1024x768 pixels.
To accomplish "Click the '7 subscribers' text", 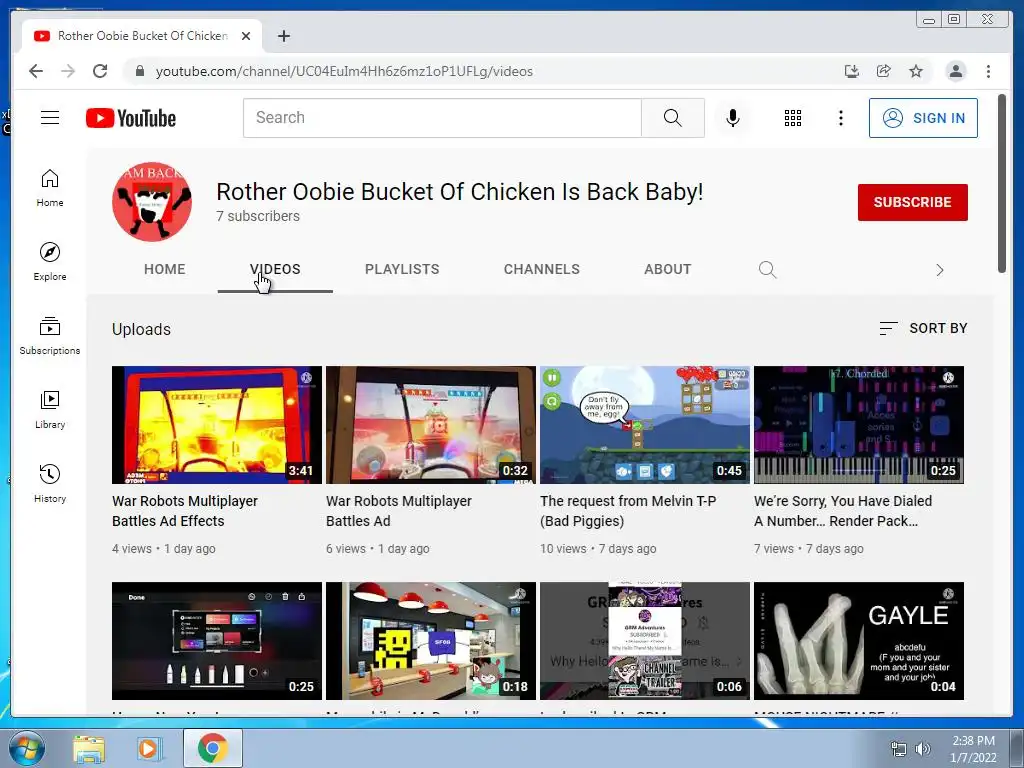I will coord(258,216).
